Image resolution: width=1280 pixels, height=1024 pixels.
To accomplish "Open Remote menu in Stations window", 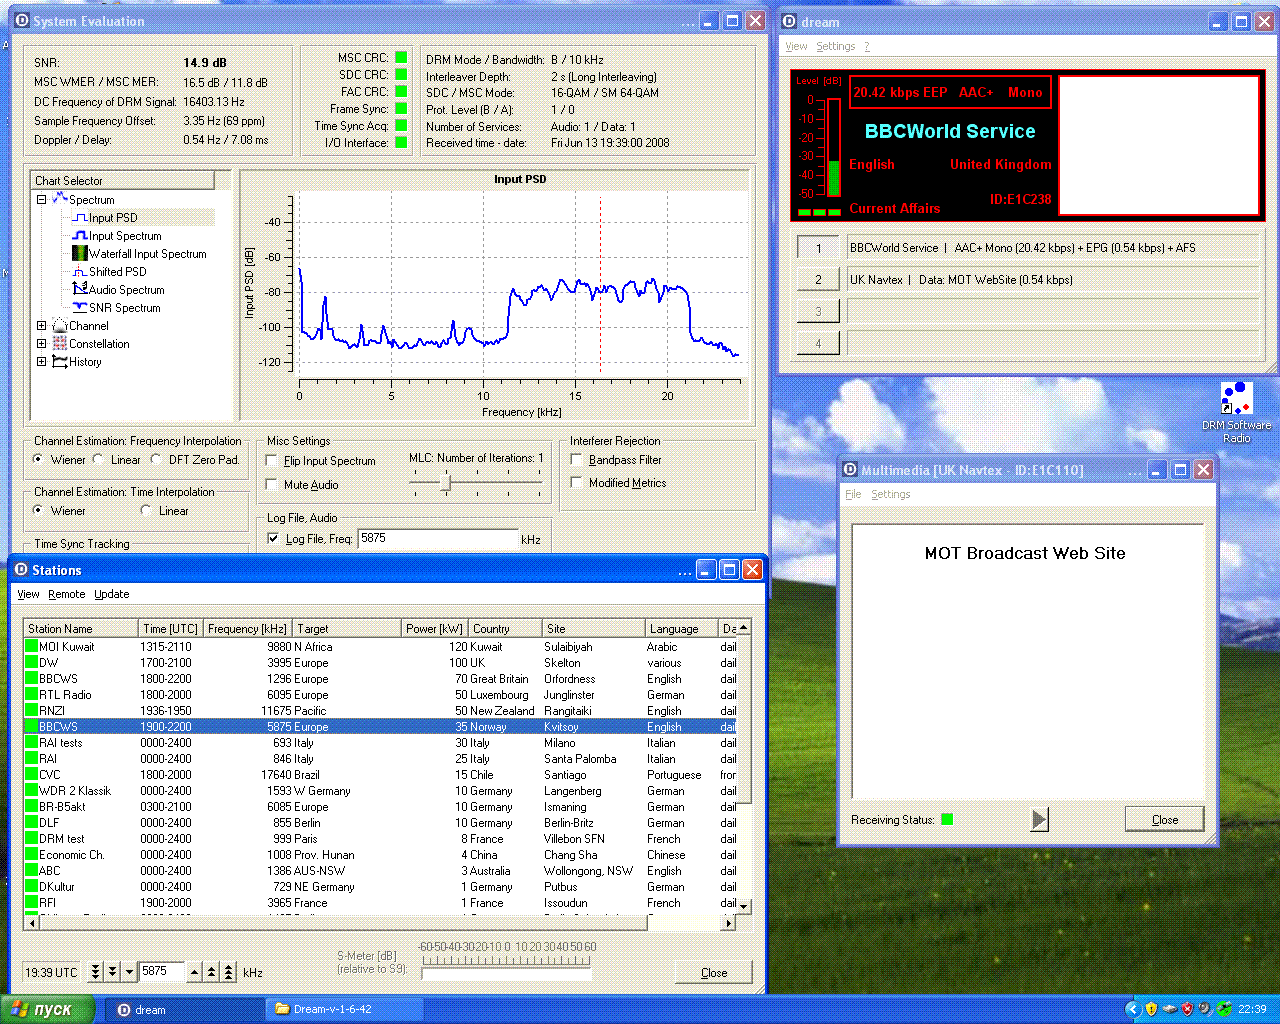I will click(67, 594).
